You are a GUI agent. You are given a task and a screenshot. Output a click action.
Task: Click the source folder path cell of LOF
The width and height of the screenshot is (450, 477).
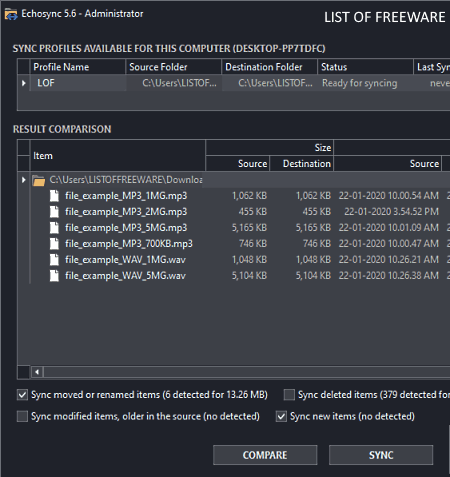(174, 83)
